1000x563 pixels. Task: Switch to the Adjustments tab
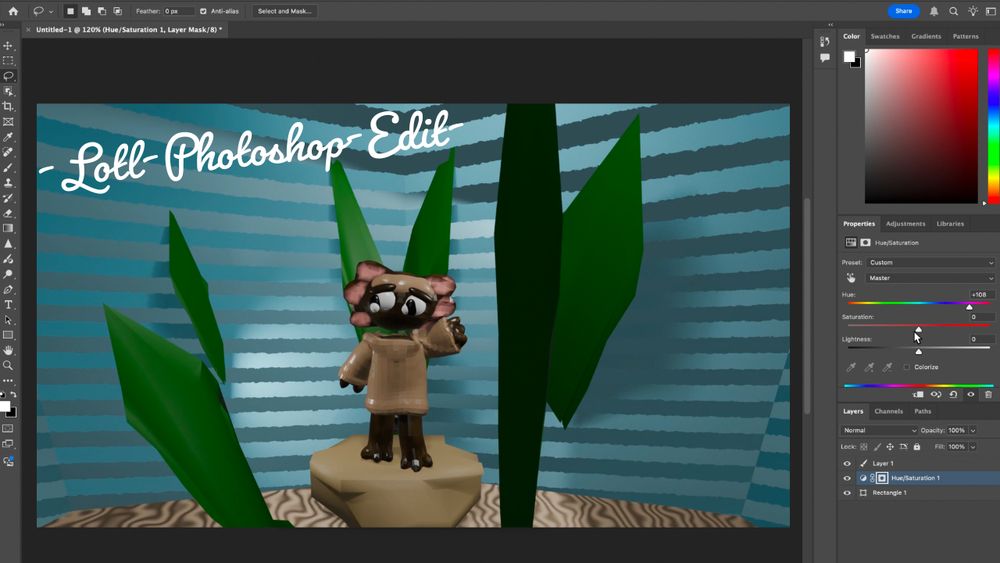906,224
